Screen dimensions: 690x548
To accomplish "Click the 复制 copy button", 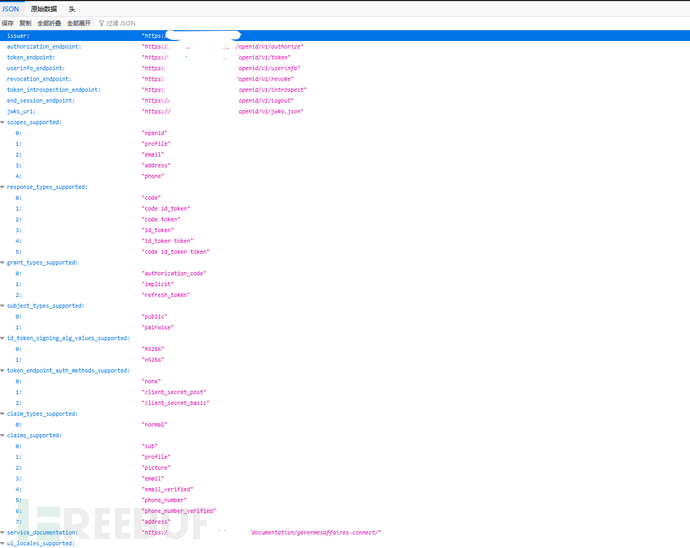I will click(25, 23).
